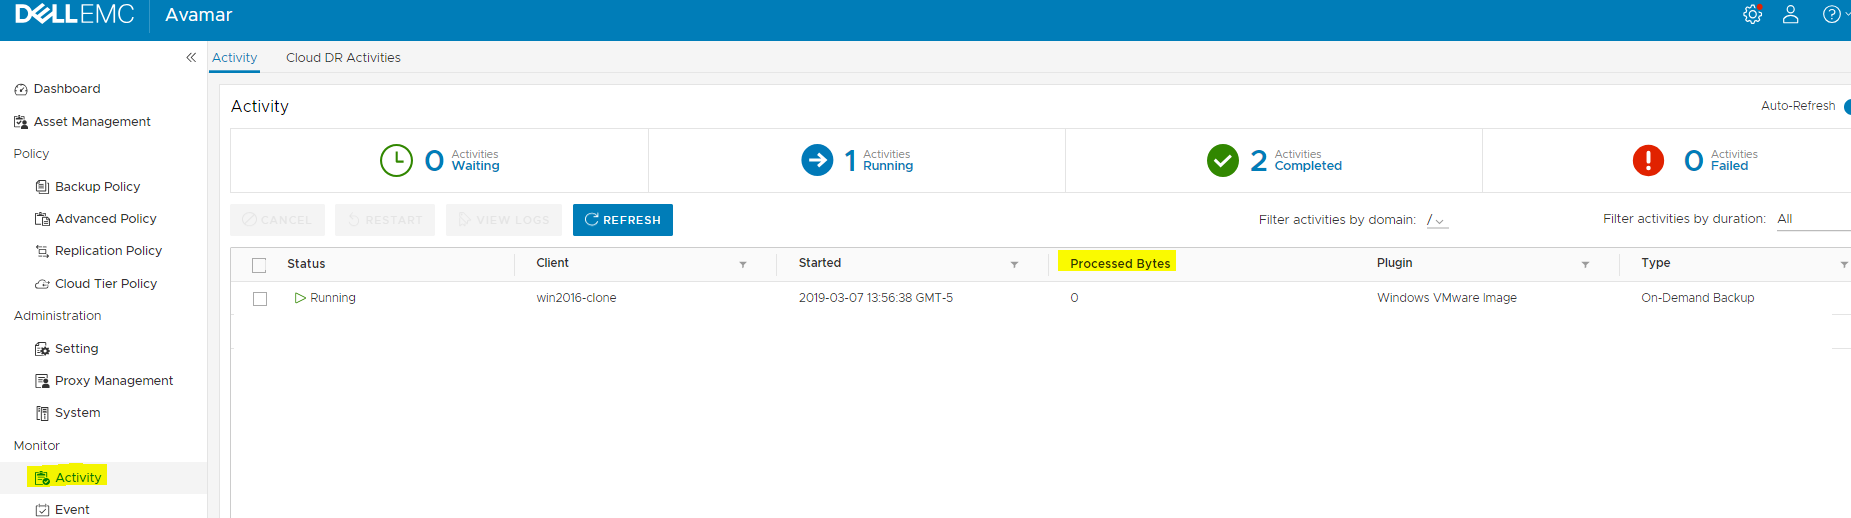Click the Activity monitor icon in sidebar
Screen dimensions: 1851x518
pyautogui.click(x=42, y=478)
